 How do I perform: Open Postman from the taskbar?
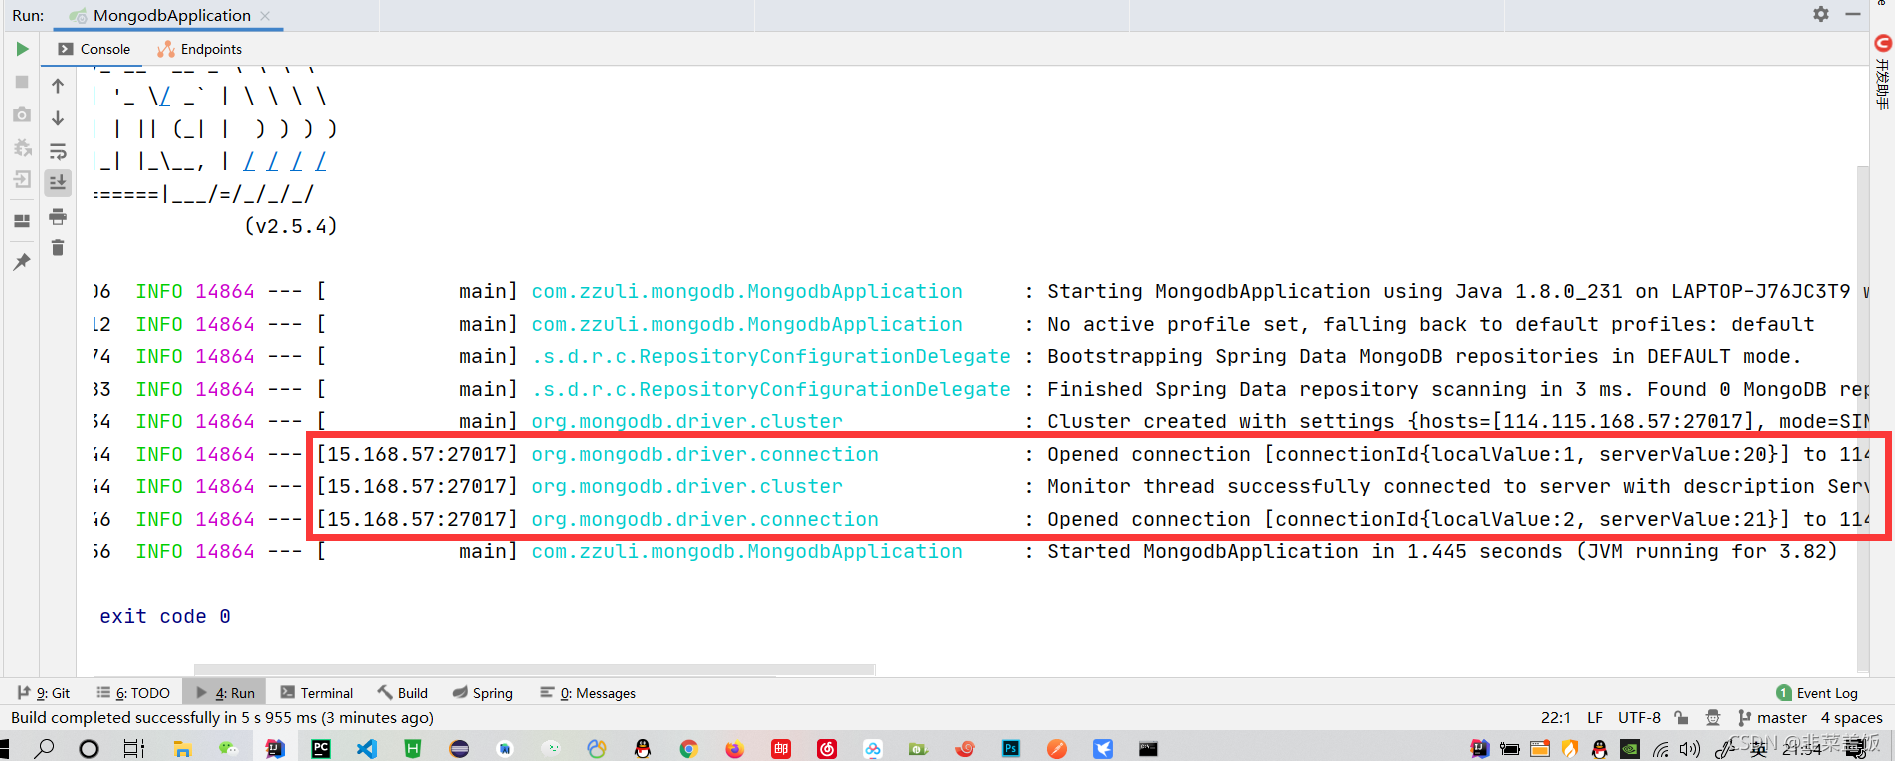pyautogui.click(x=1057, y=748)
